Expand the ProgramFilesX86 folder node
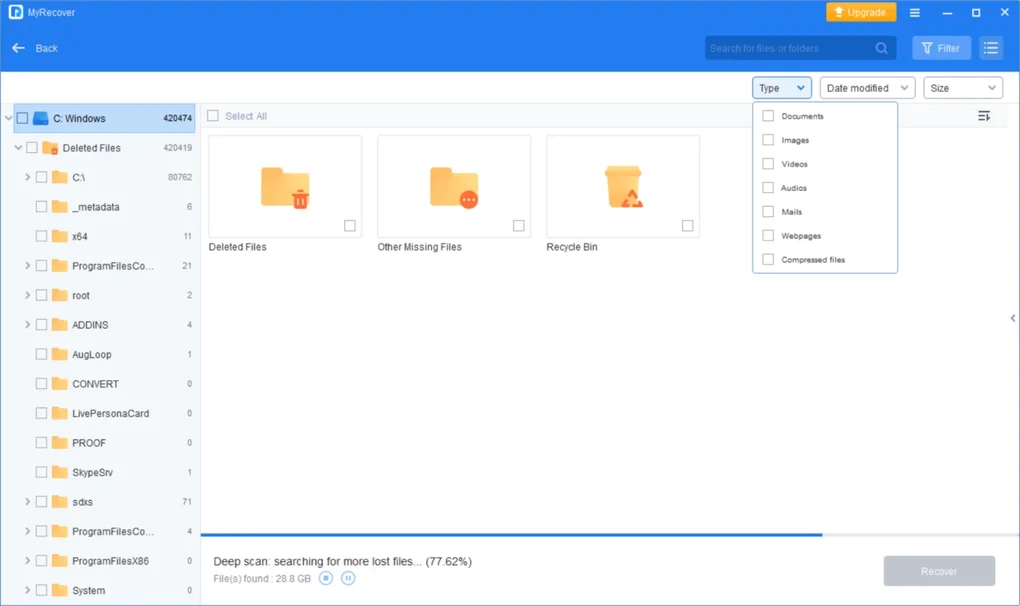The width and height of the screenshot is (1020, 606). (27, 560)
